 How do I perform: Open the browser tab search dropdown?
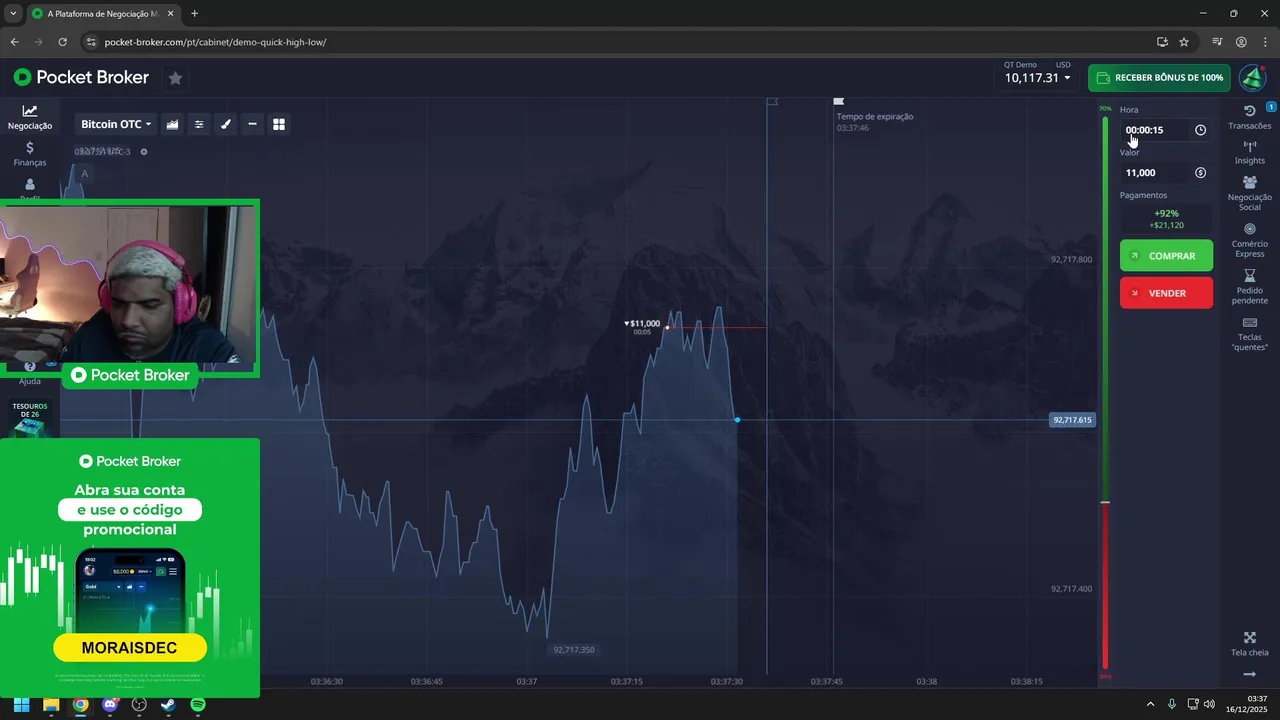click(13, 14)
